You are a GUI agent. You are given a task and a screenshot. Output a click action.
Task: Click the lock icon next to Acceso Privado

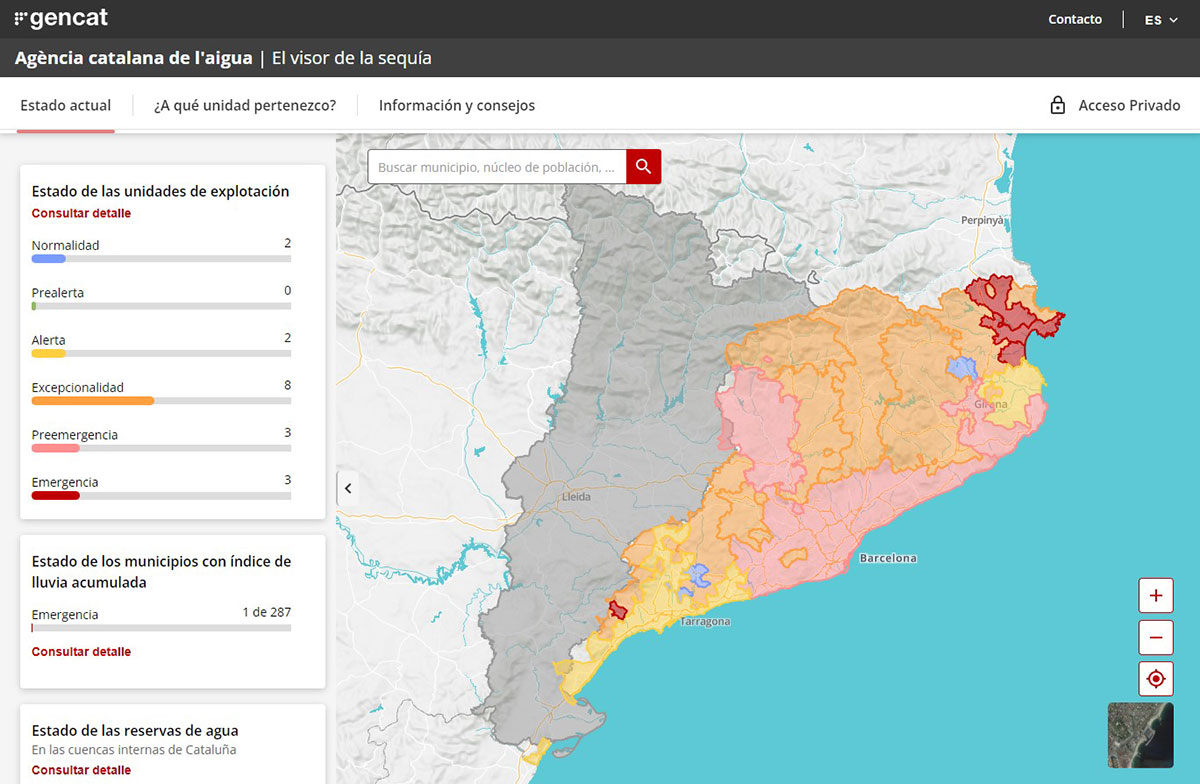(1057, 104)
